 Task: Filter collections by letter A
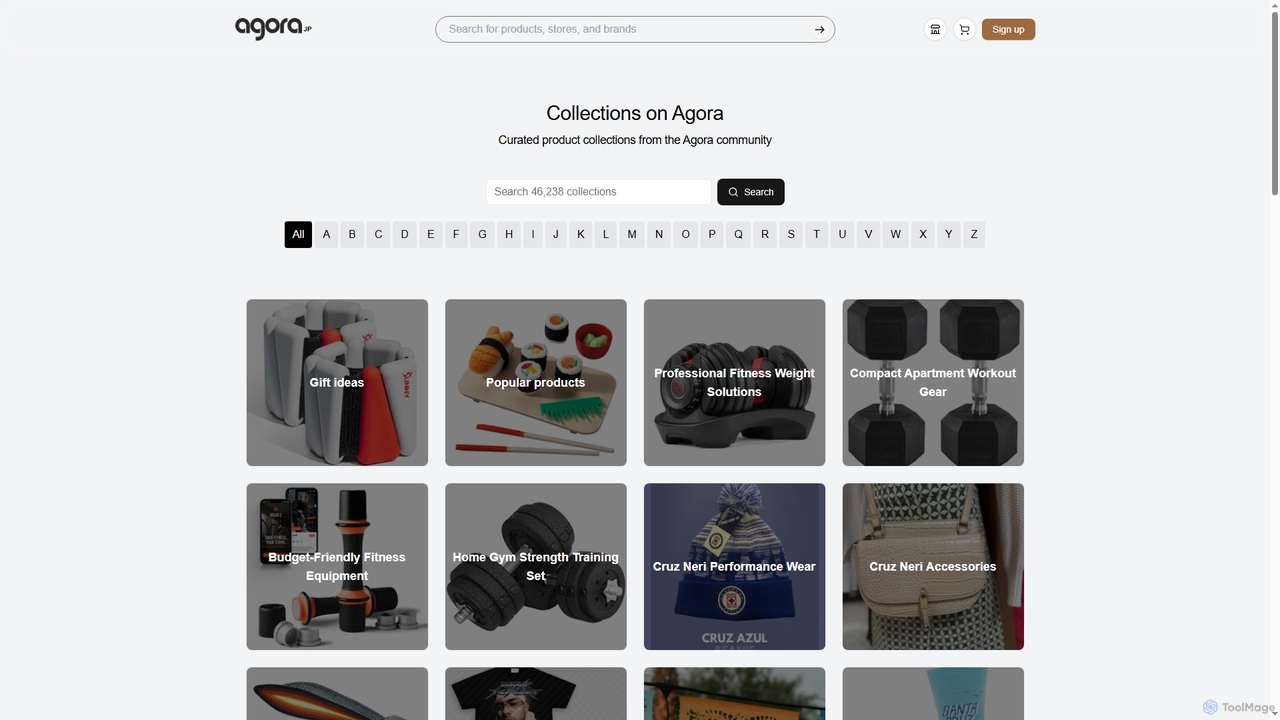(326, 234)
